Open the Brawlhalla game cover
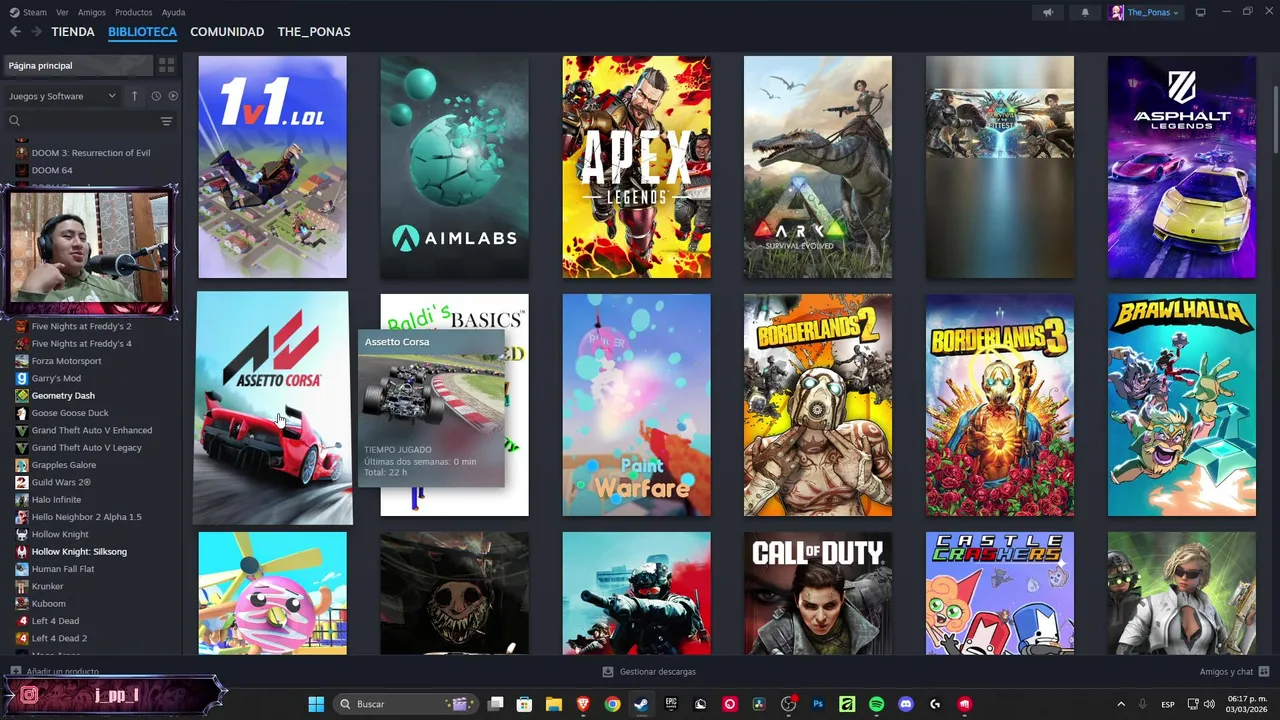 1181,405
